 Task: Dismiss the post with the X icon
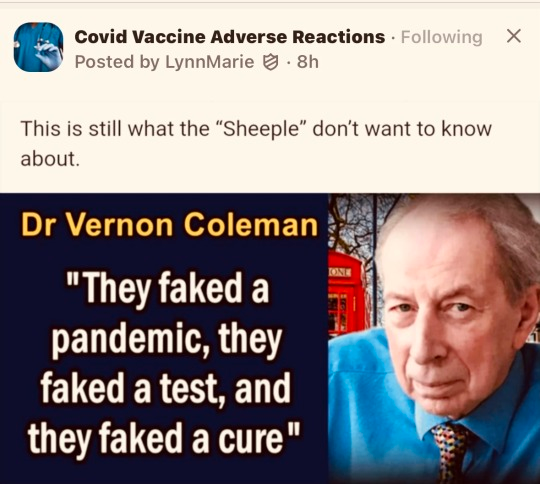pyautogui.click(x=514, y=36)
